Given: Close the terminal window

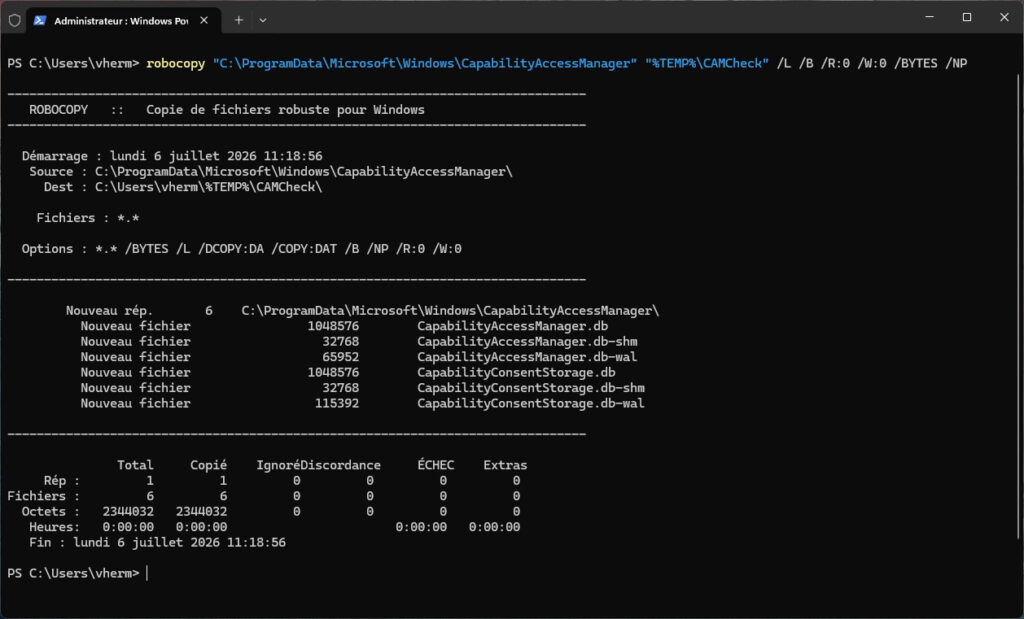Looking at the screenshot, I should click(x=1004, y=18).
